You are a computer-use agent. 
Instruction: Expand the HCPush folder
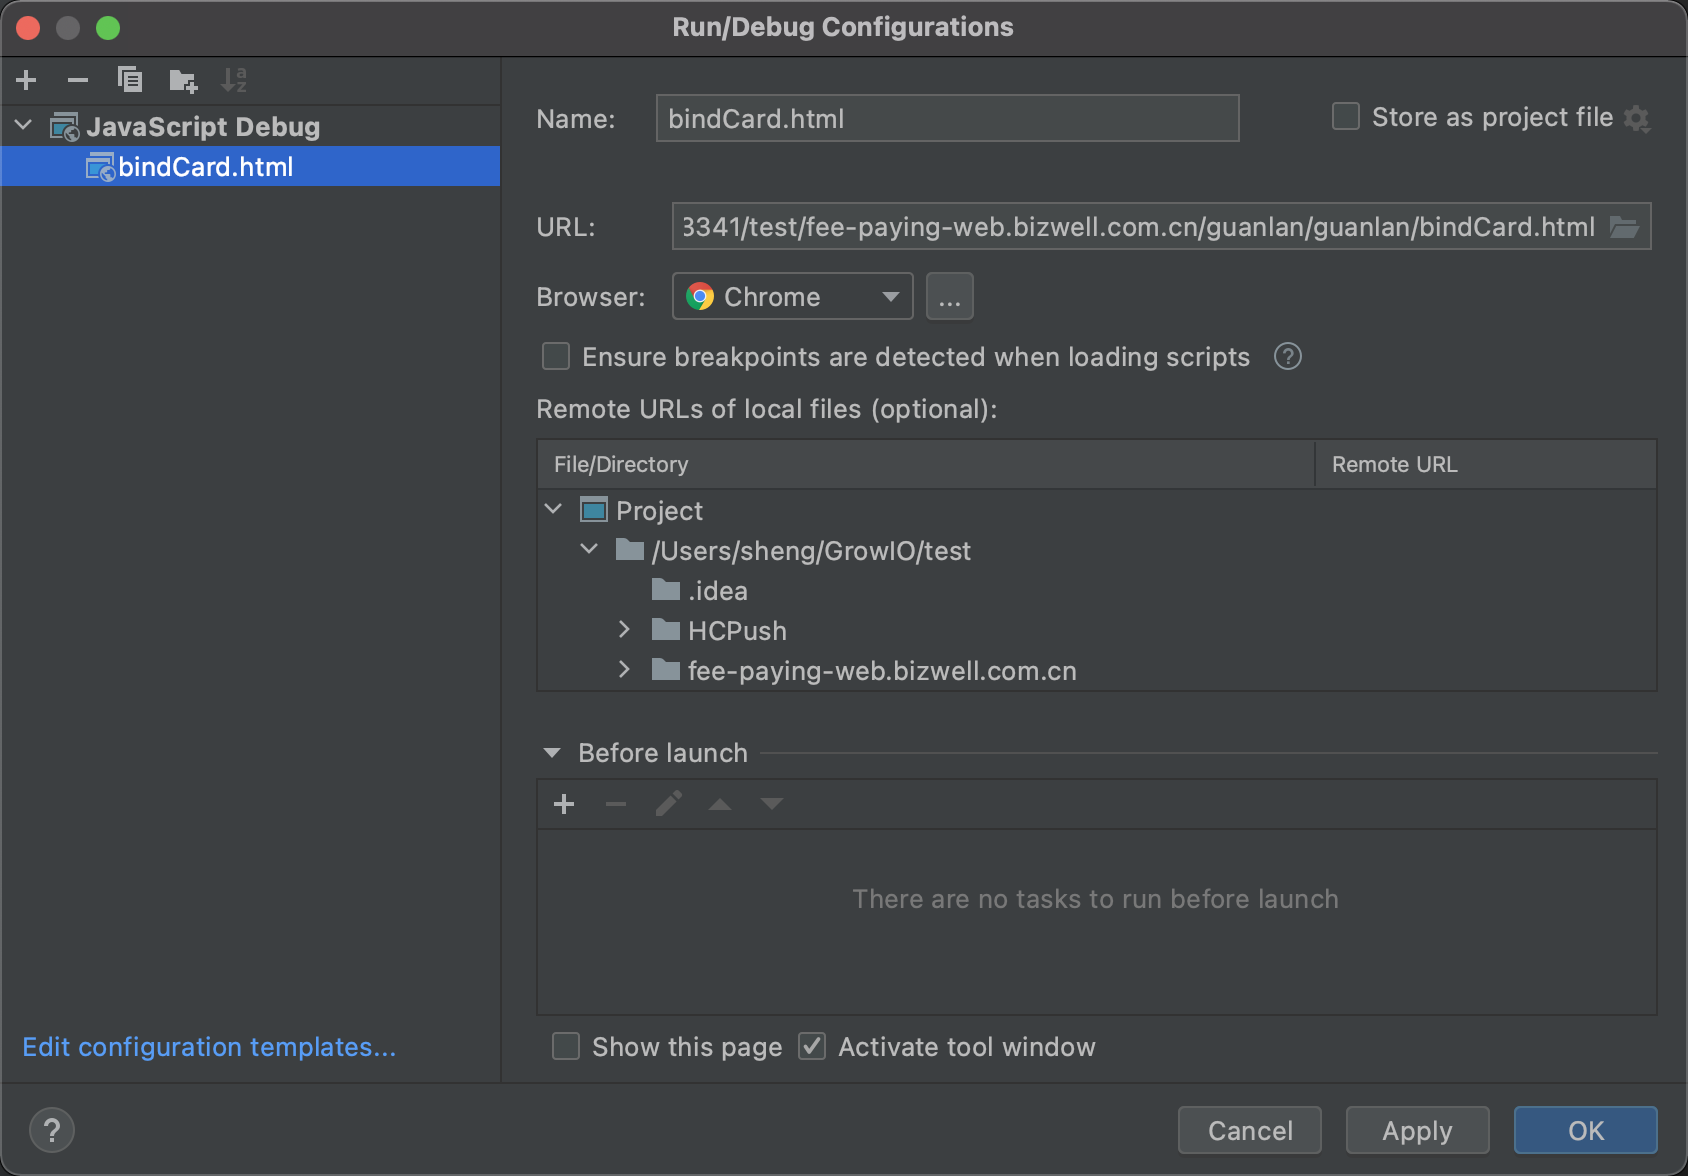click(x=624, y=630)
